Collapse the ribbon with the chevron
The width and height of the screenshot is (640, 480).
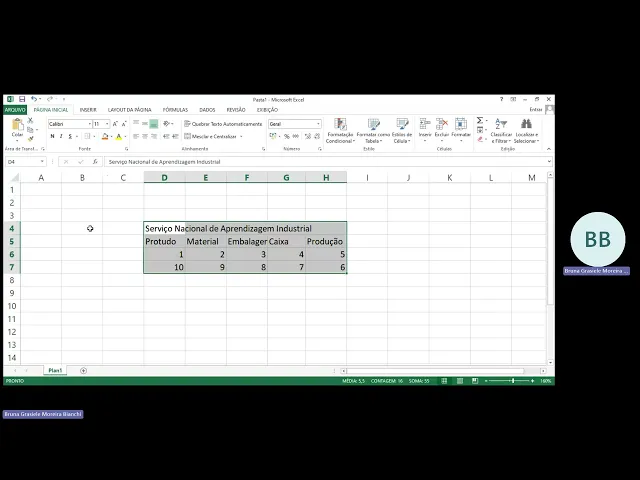[549, 149]
